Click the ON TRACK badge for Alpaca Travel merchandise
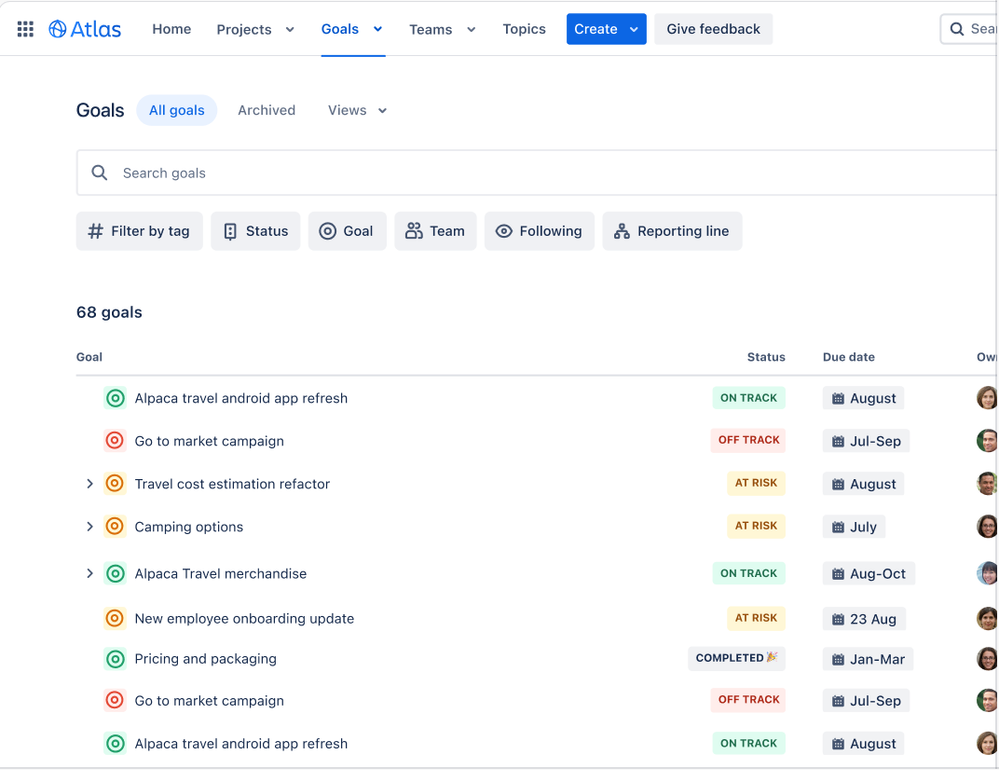This screenshot has width=999, height=770. pos(749,573)
